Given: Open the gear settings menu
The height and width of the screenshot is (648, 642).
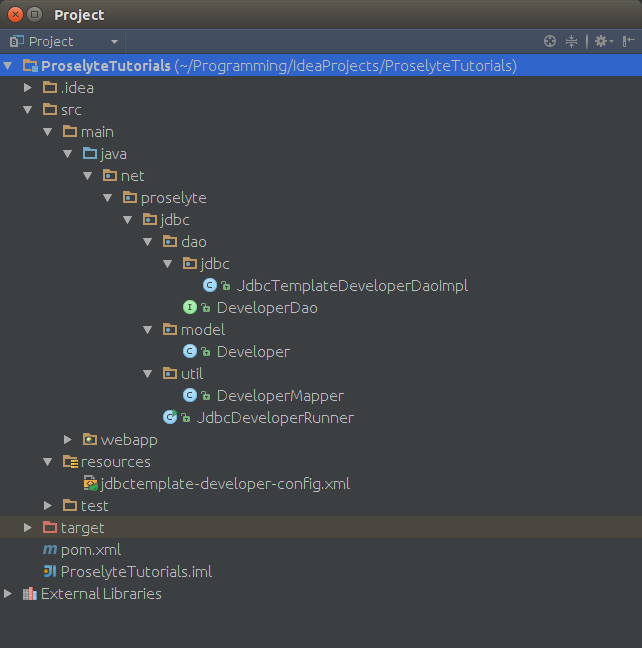Looking at the screenshot, I should [x=600, y=41].
